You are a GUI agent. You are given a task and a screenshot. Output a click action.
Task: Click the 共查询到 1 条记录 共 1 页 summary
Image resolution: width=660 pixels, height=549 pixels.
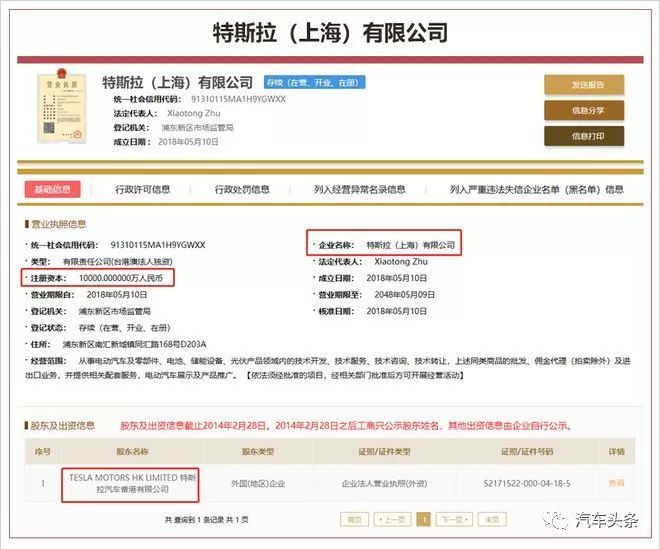pos(206,520)
